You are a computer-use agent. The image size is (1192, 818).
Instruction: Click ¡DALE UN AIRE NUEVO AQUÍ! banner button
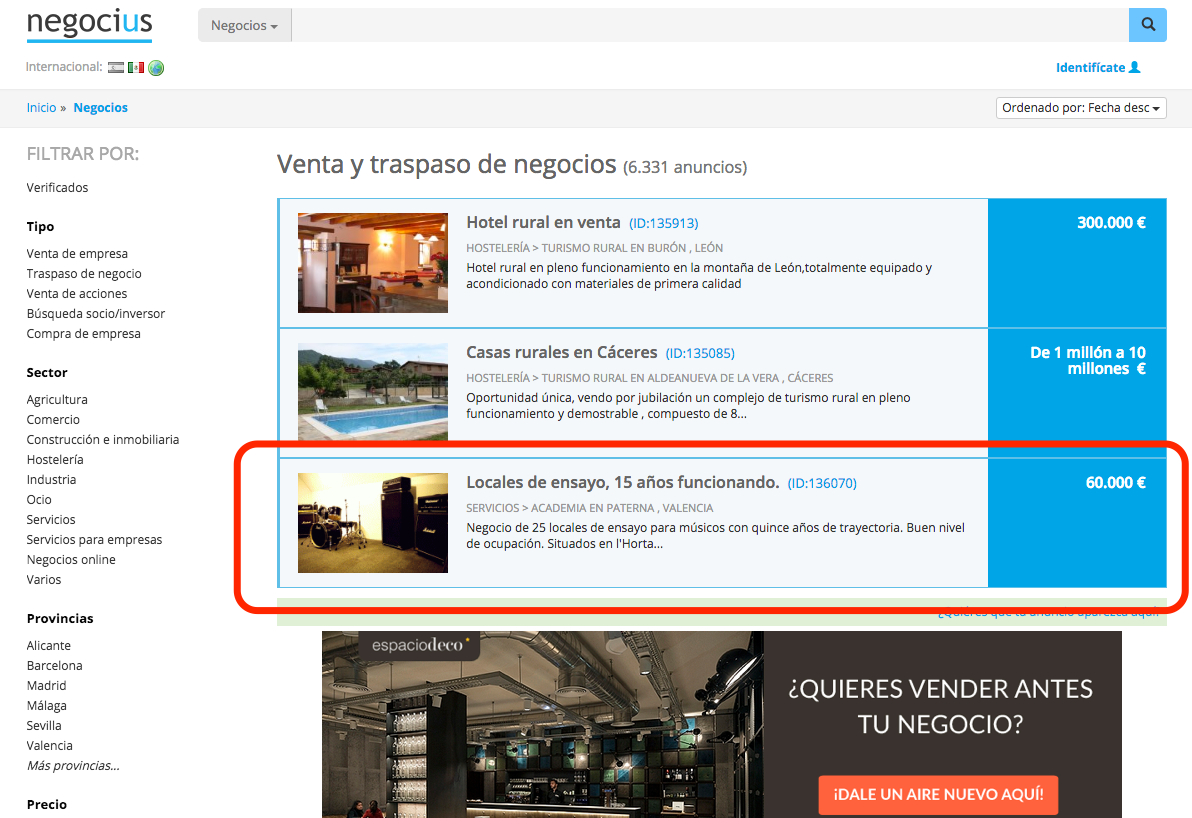pyautogui.click(x=938, y=794)
